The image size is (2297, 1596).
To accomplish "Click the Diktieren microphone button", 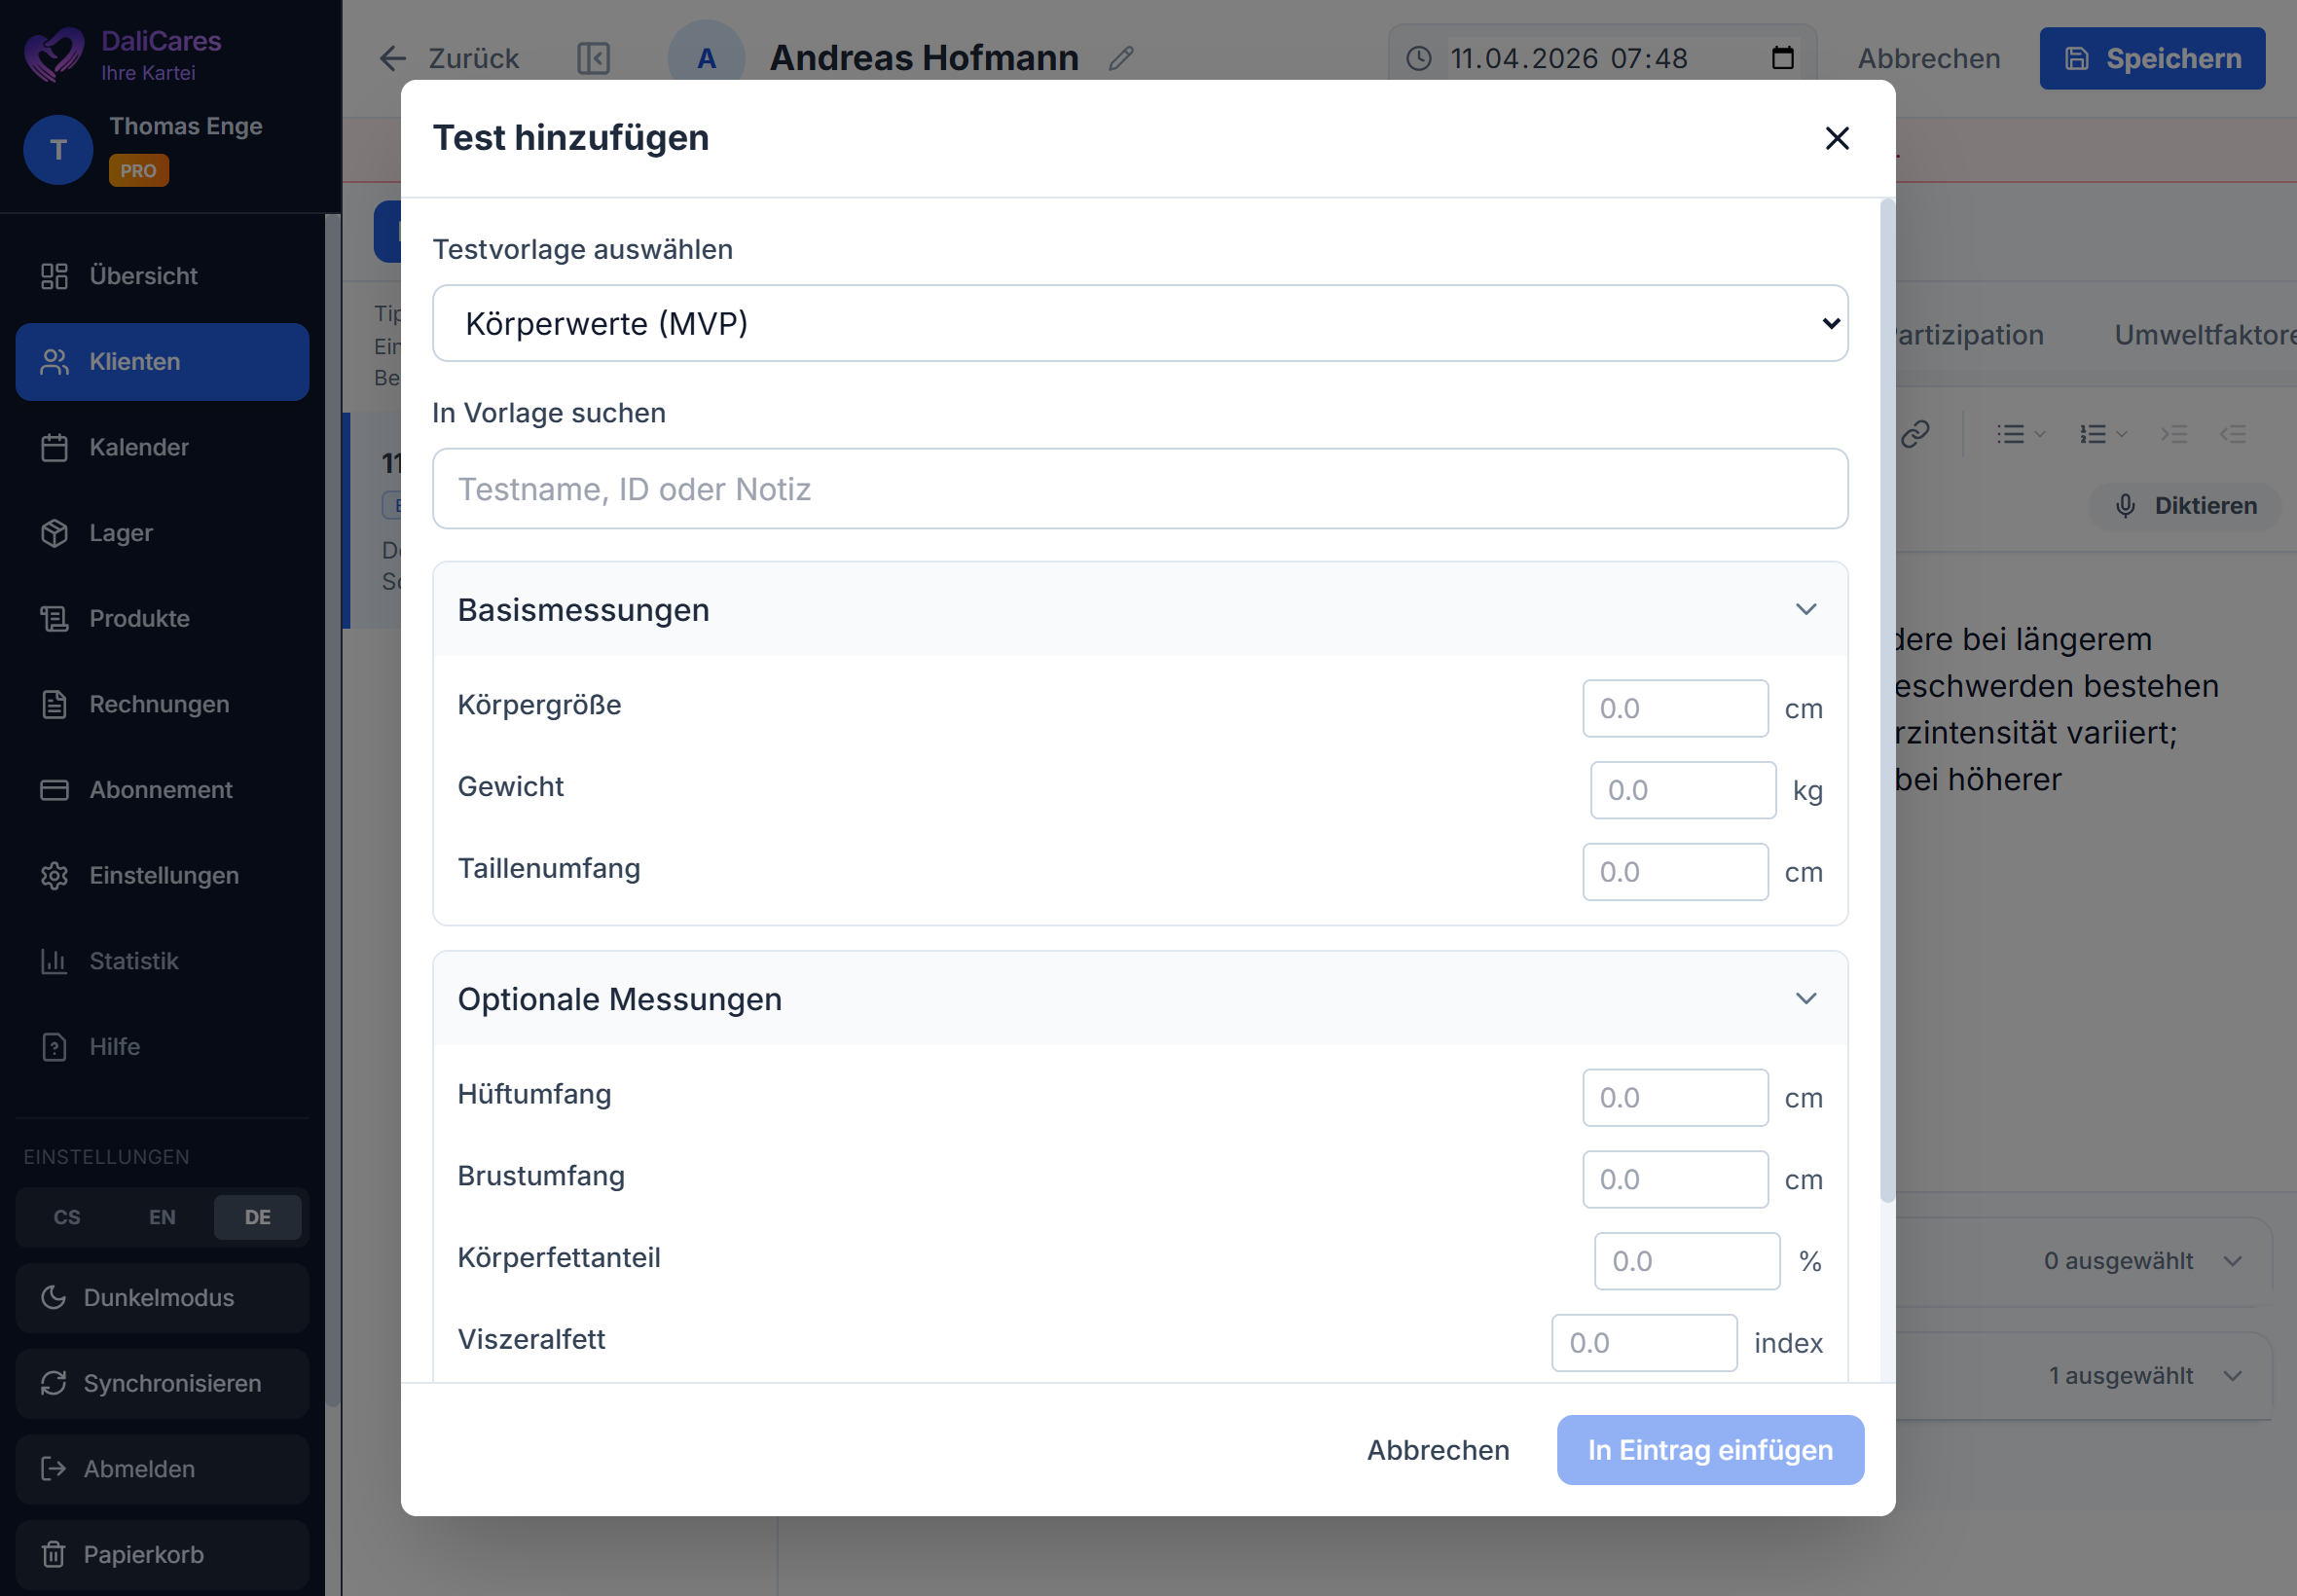I will [x=2185, y=506].
